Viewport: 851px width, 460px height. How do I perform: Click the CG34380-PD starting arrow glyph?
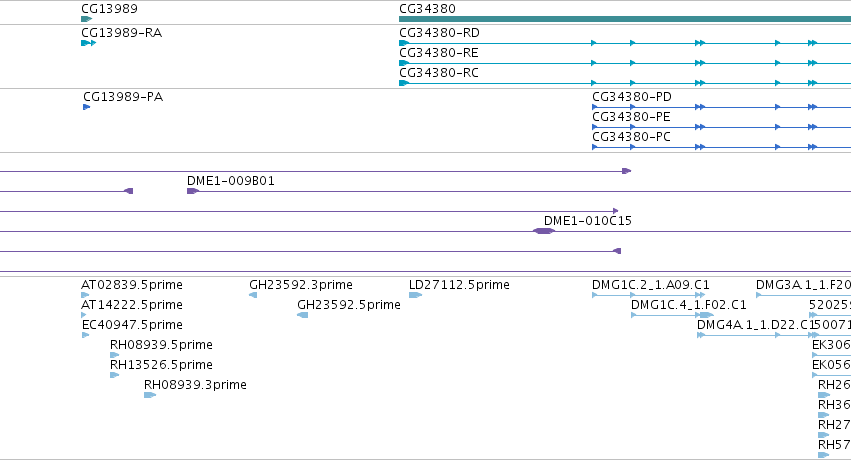click(595, 107)
